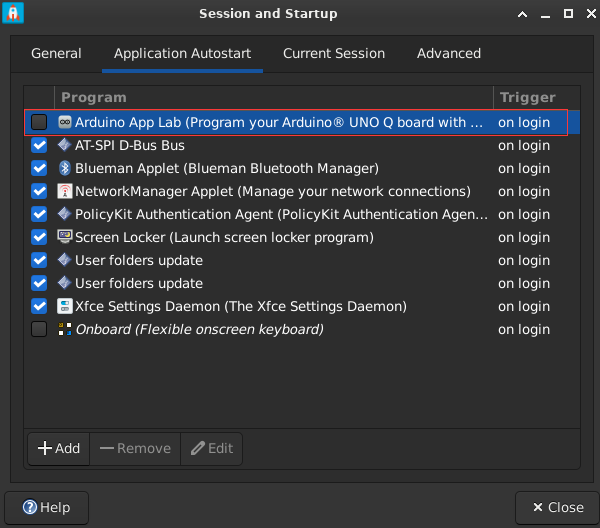600x528 pixels.
Task: Select the Application Autostart tab
Action: coord(183,54)
